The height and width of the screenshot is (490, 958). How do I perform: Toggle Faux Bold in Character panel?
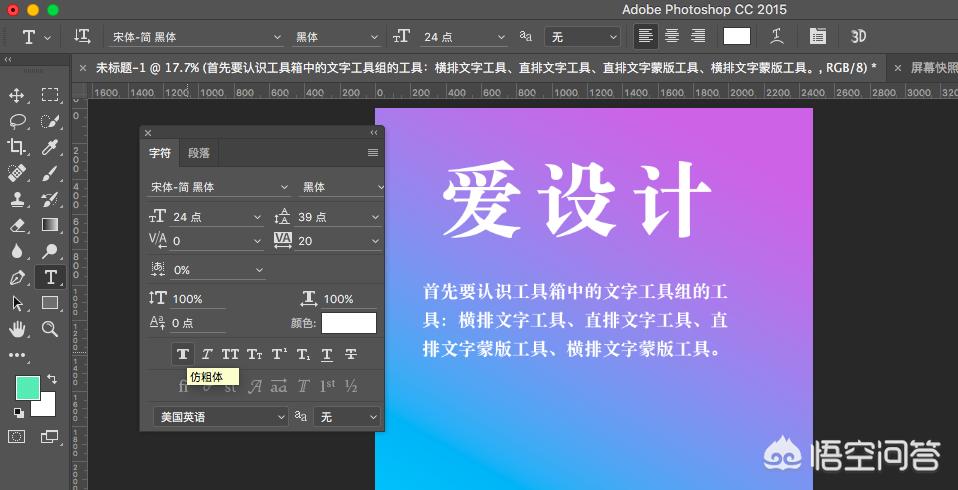pos(182,354)
